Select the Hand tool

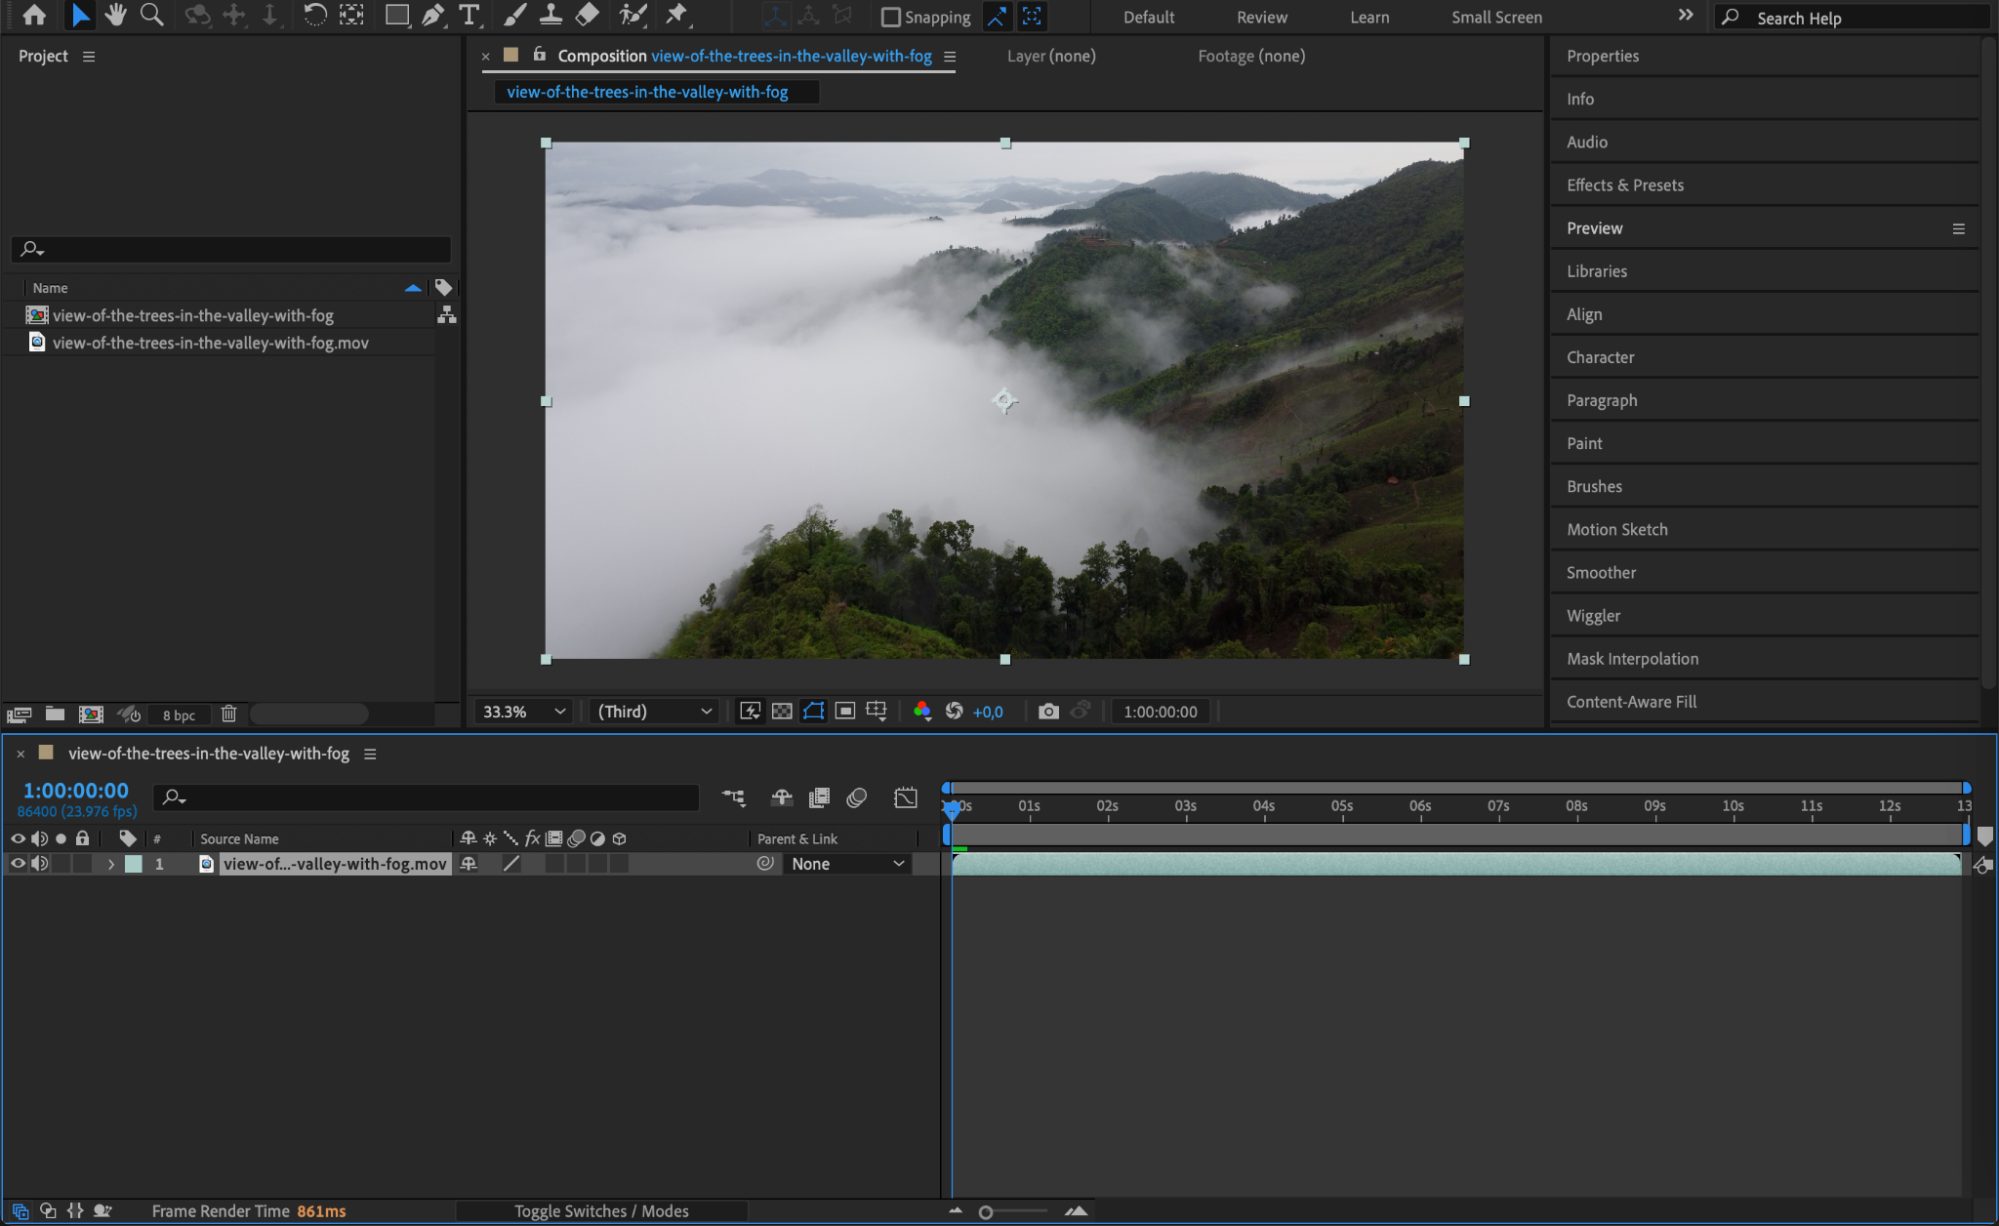(115, 15)
